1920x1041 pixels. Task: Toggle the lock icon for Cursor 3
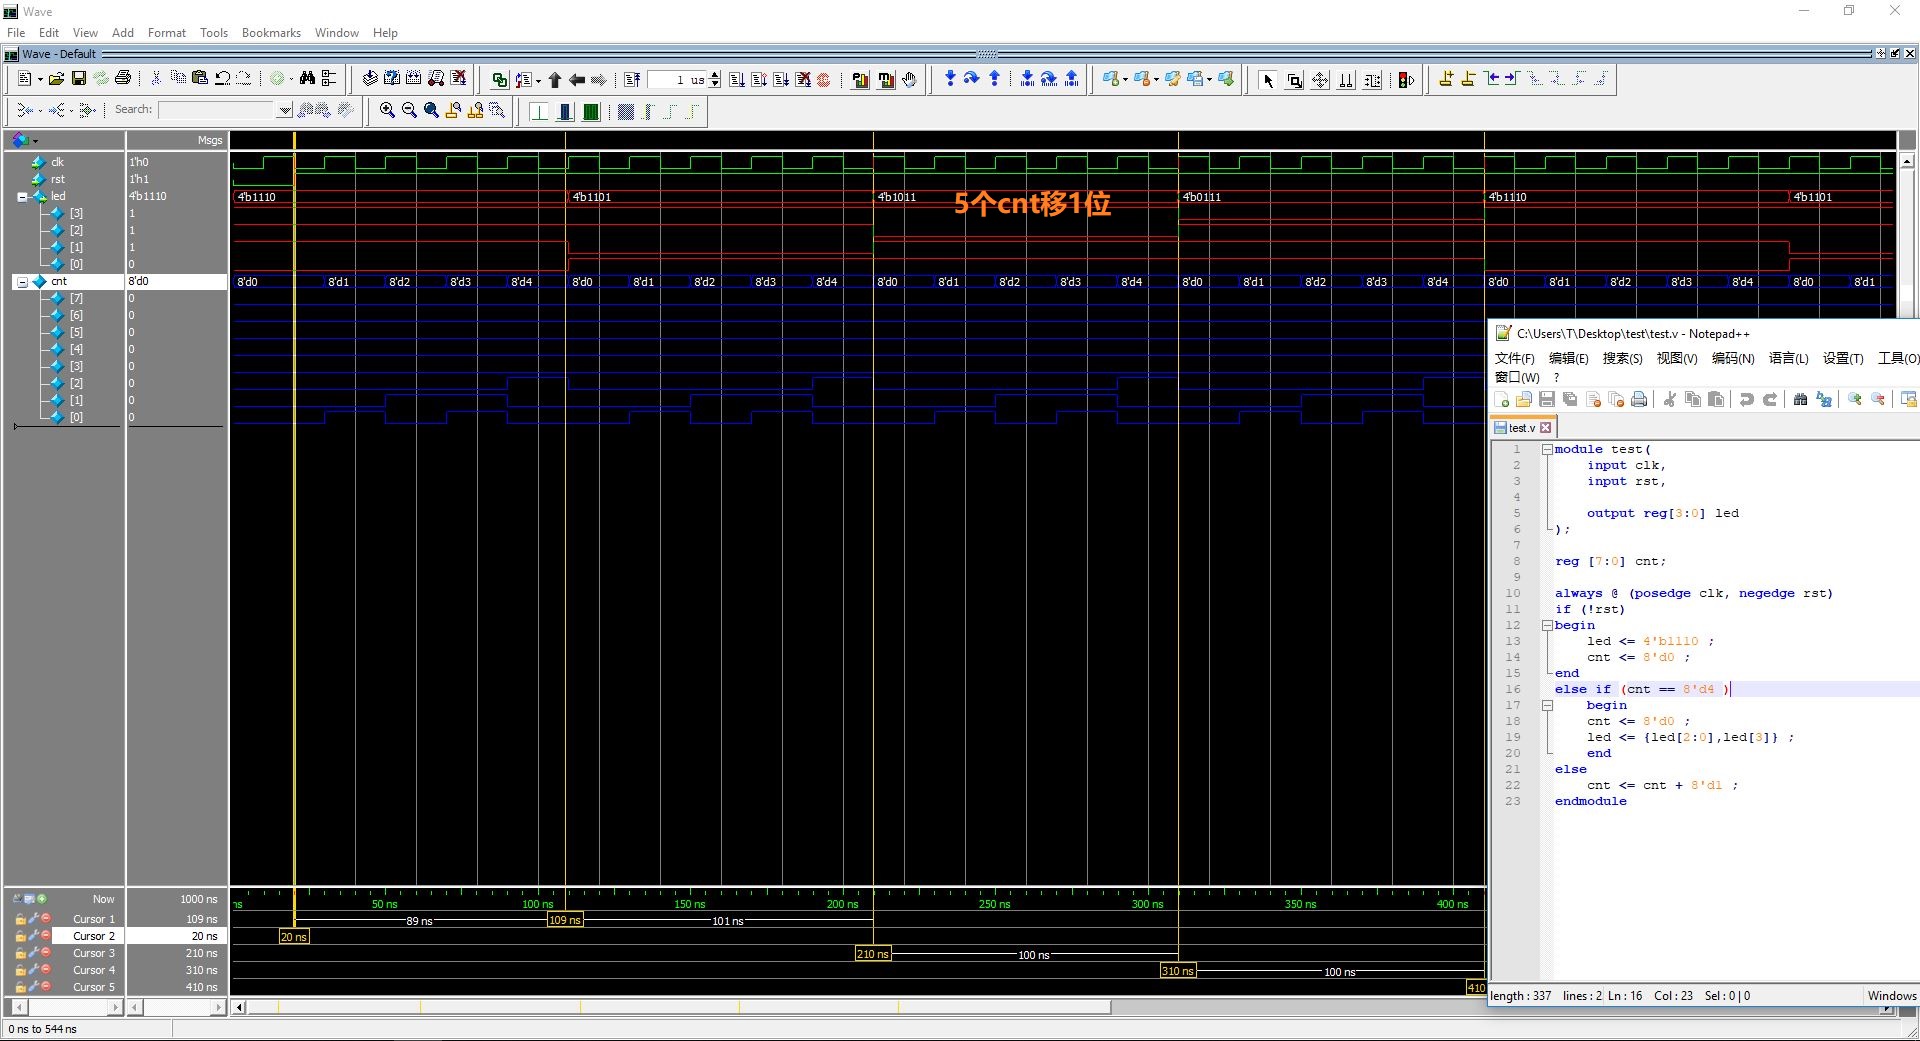[20, 953]
